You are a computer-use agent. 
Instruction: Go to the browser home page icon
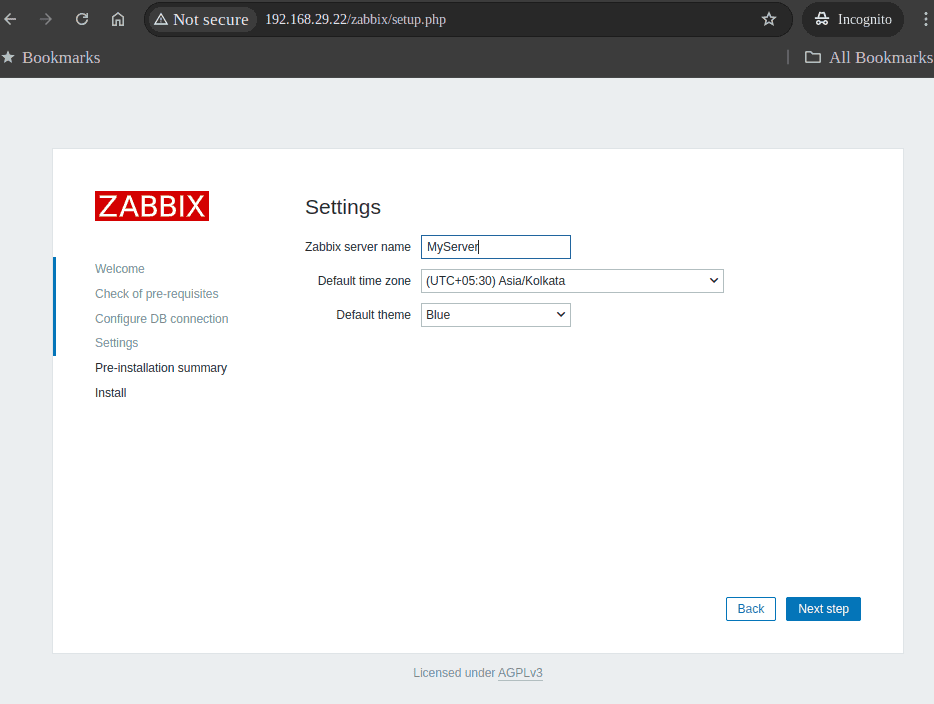point(118,19)
